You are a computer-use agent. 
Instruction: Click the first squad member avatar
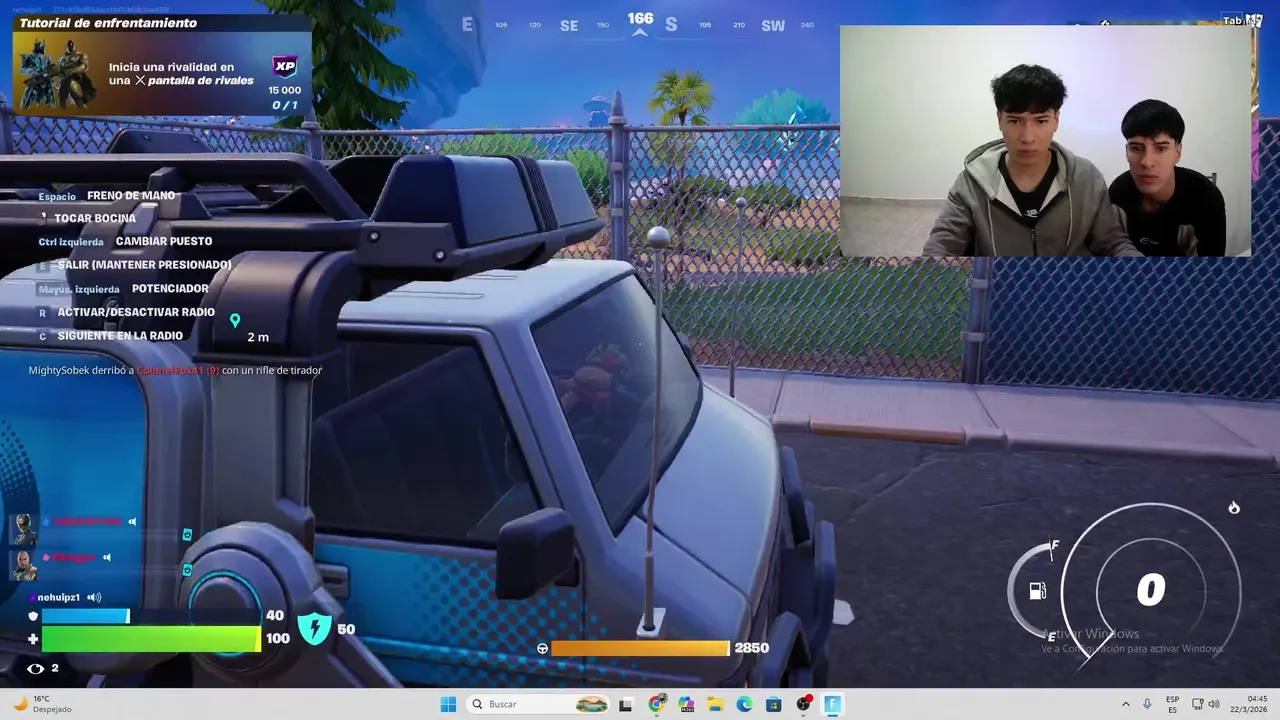coord(24,527)
